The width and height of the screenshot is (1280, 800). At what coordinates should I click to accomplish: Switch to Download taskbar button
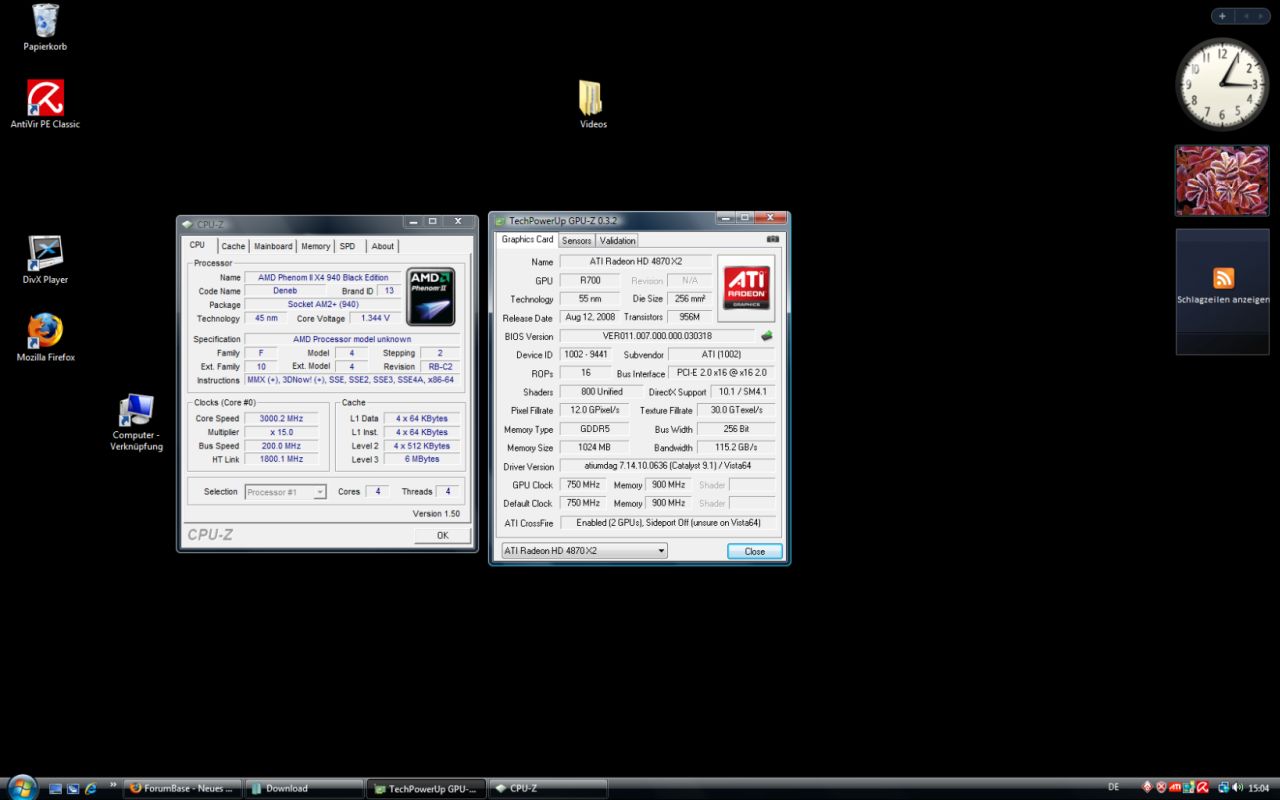(304, 788)
